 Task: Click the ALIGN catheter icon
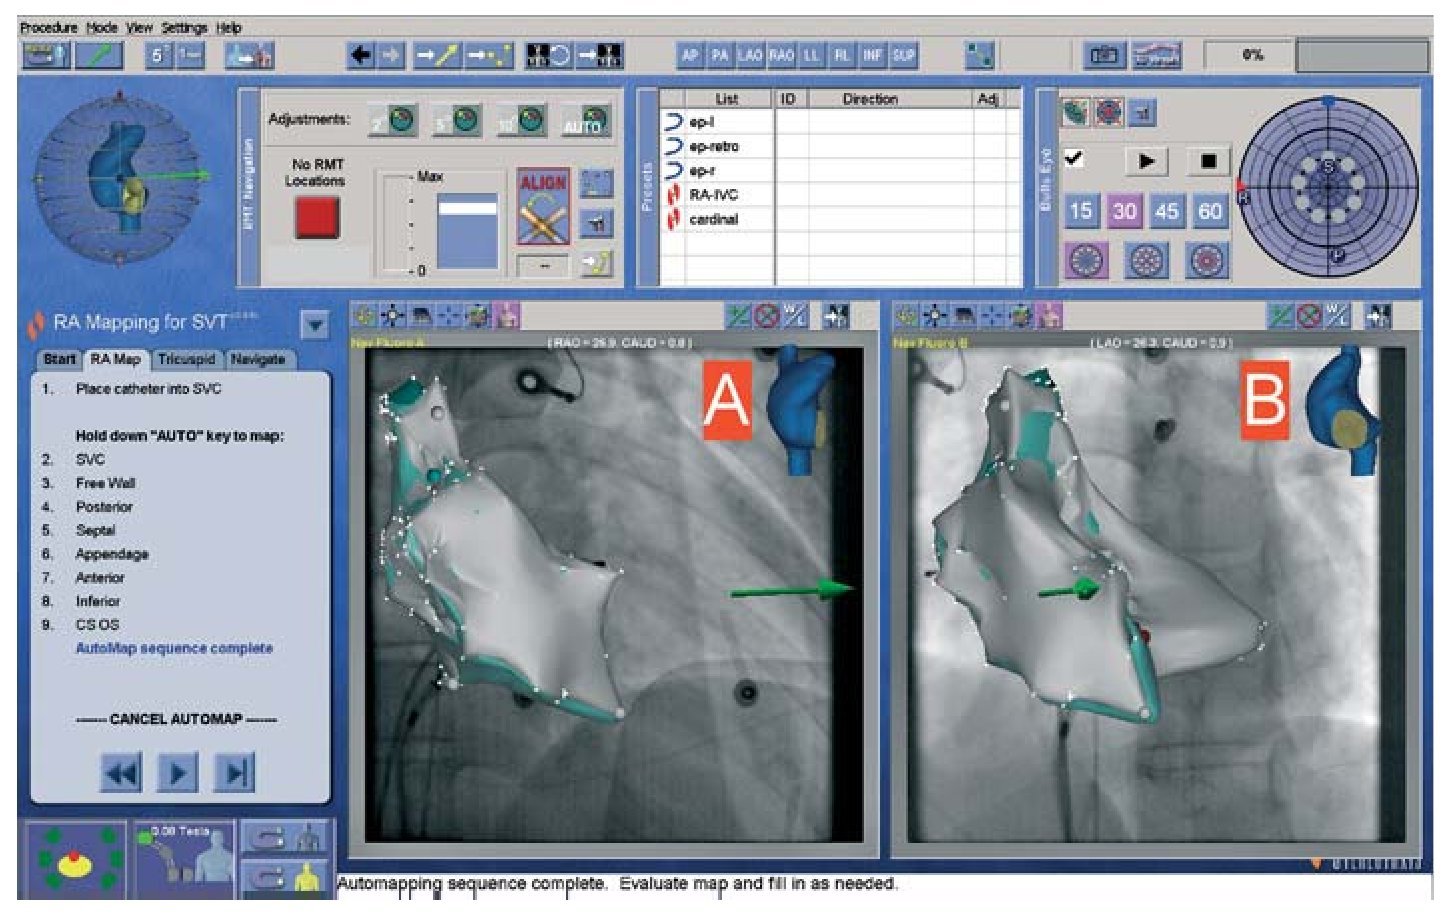[x=543, y=207]
